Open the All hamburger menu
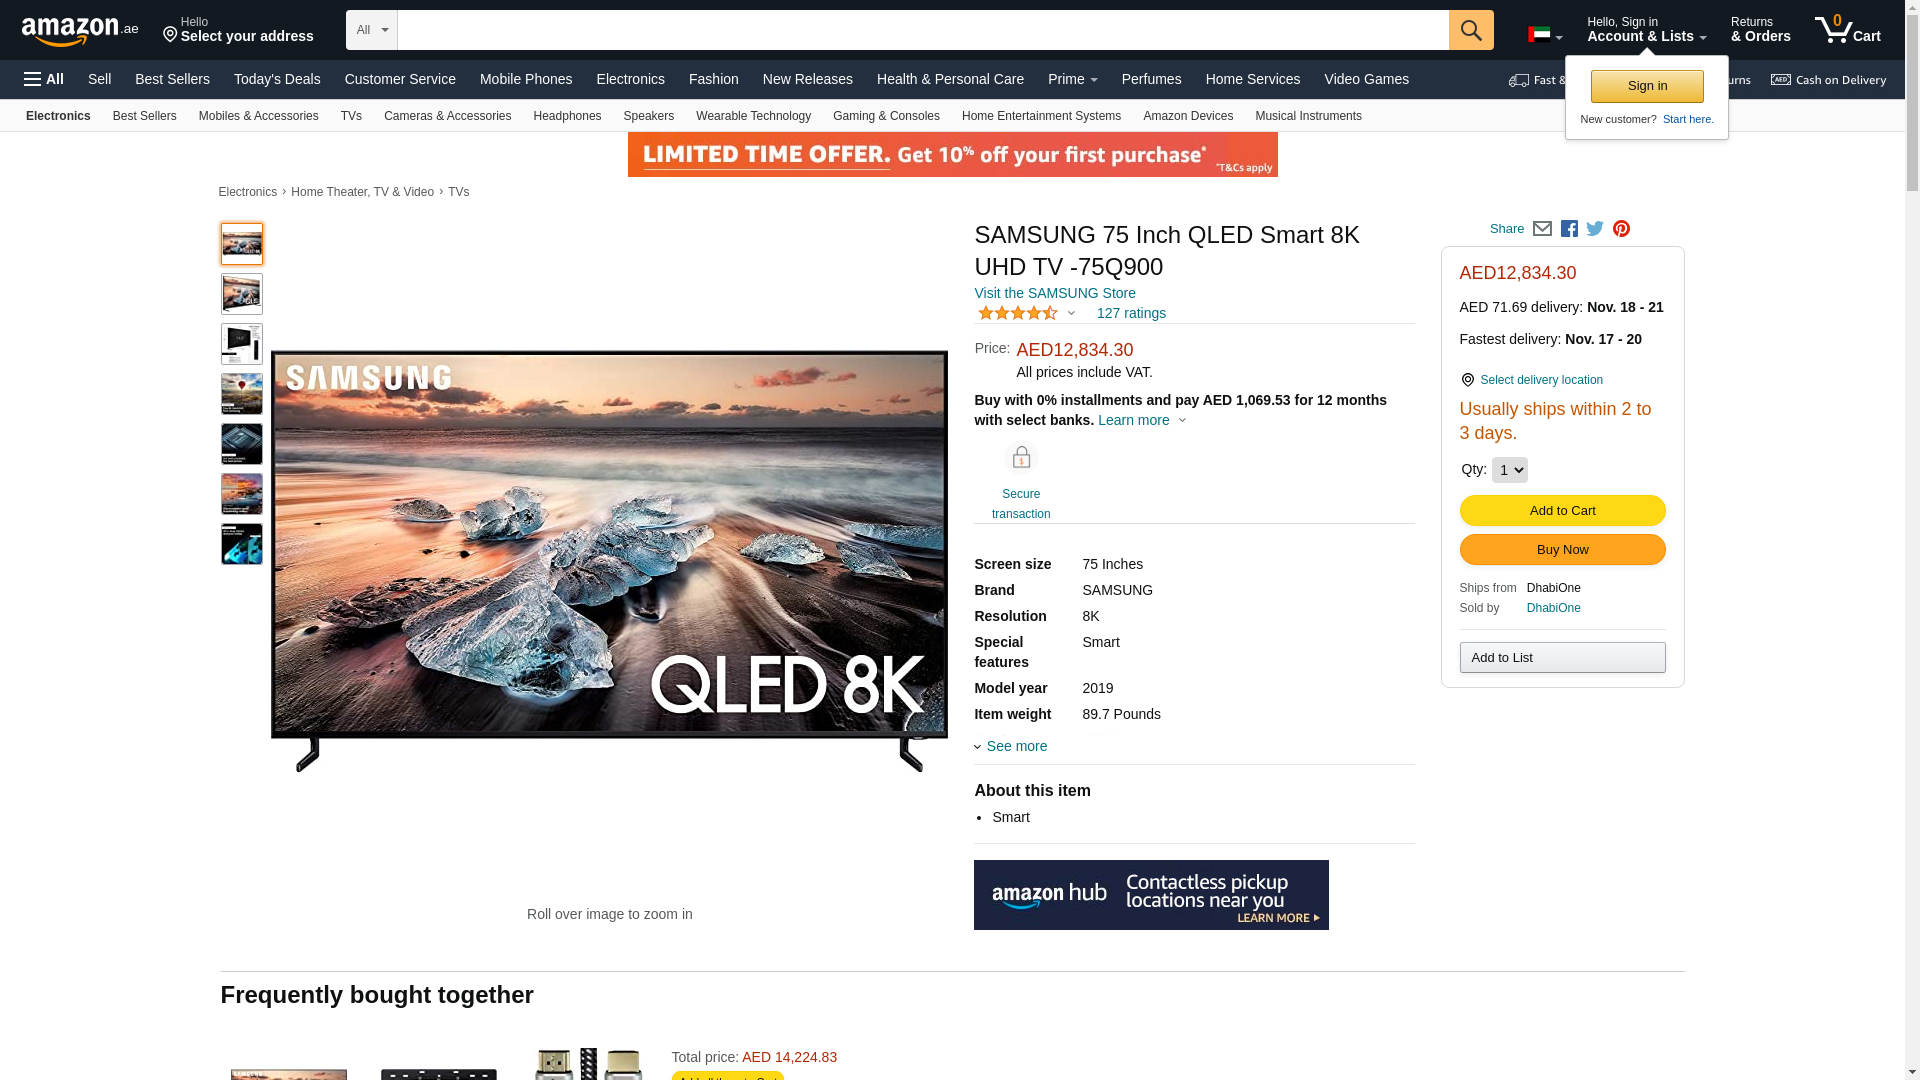This screenshot has width=1920, height=1080. 44,79
